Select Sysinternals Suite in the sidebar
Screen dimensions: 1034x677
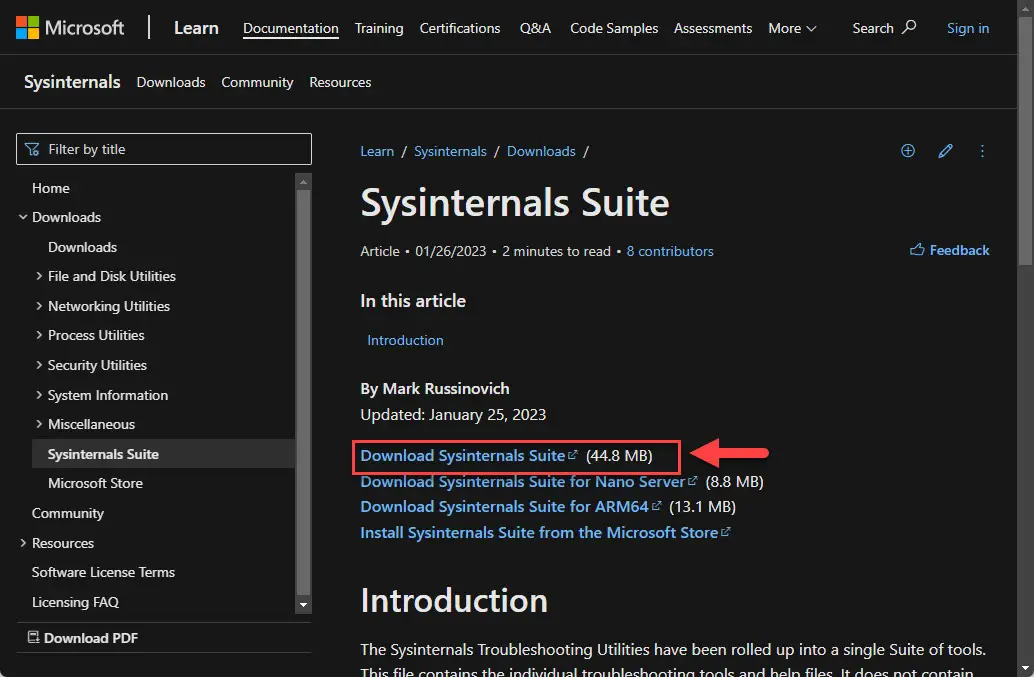[x=163, y=454]
